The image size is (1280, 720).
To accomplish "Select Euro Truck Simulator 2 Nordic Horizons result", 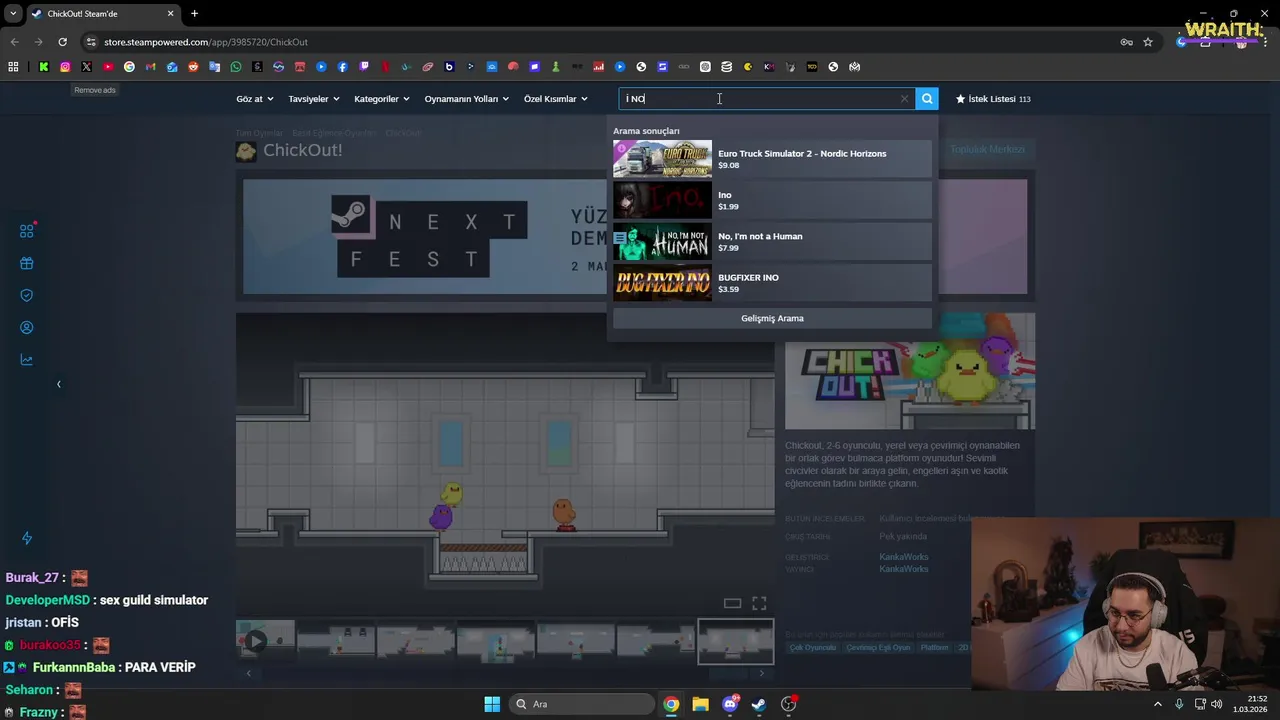I will pos(772,159).
